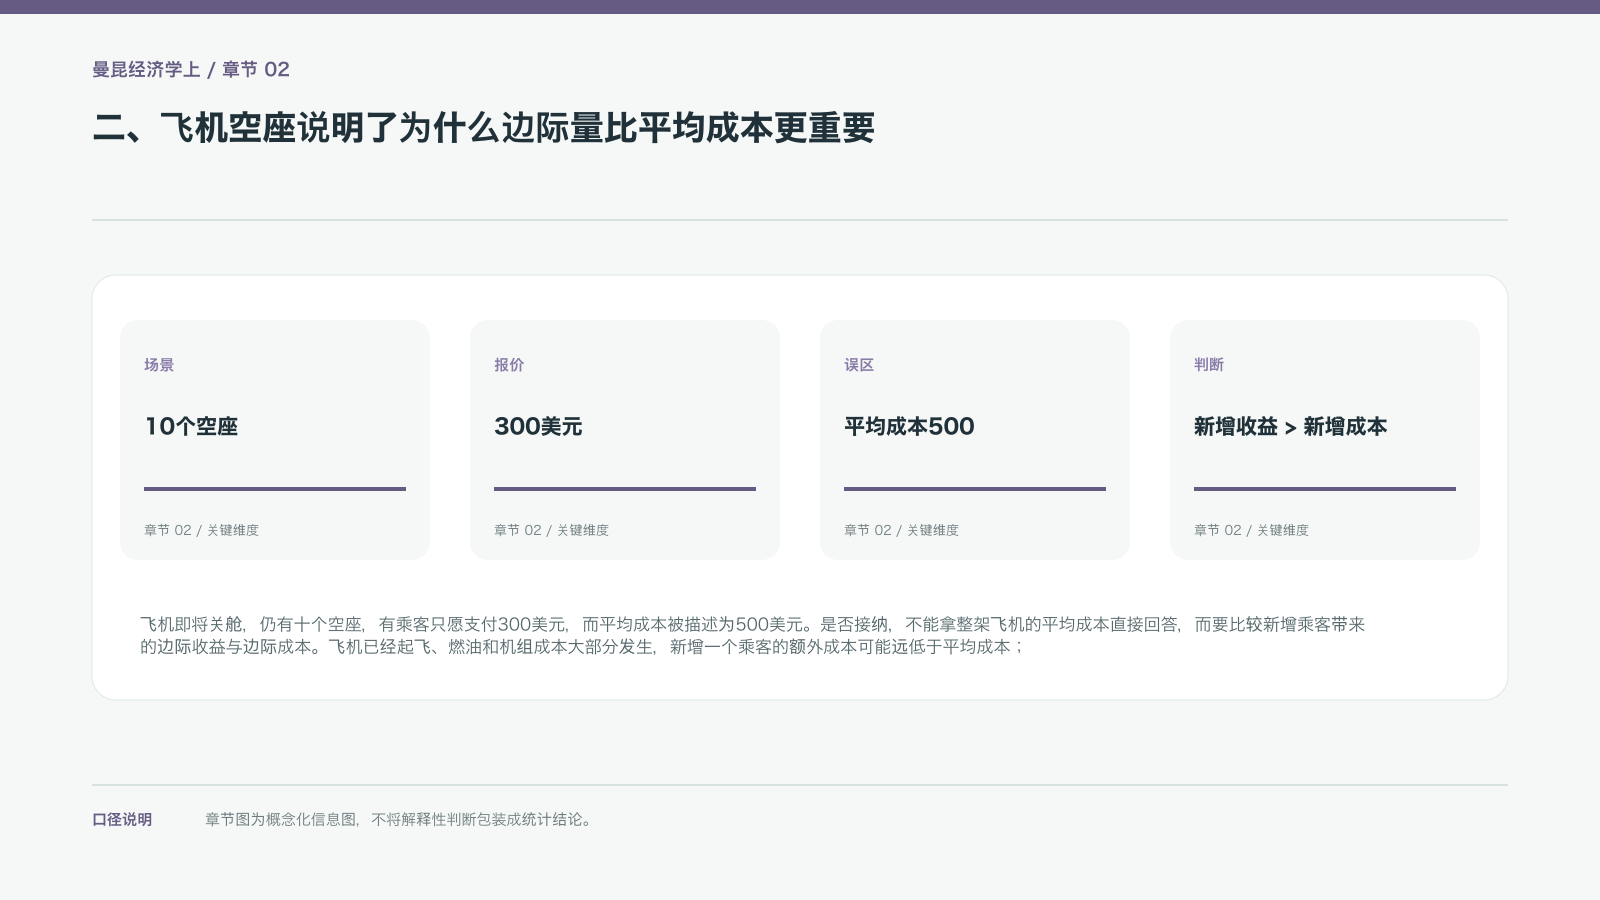
Task: Click footer '章节 02 / 关键维度' in 报价 card
Action: 551,530
